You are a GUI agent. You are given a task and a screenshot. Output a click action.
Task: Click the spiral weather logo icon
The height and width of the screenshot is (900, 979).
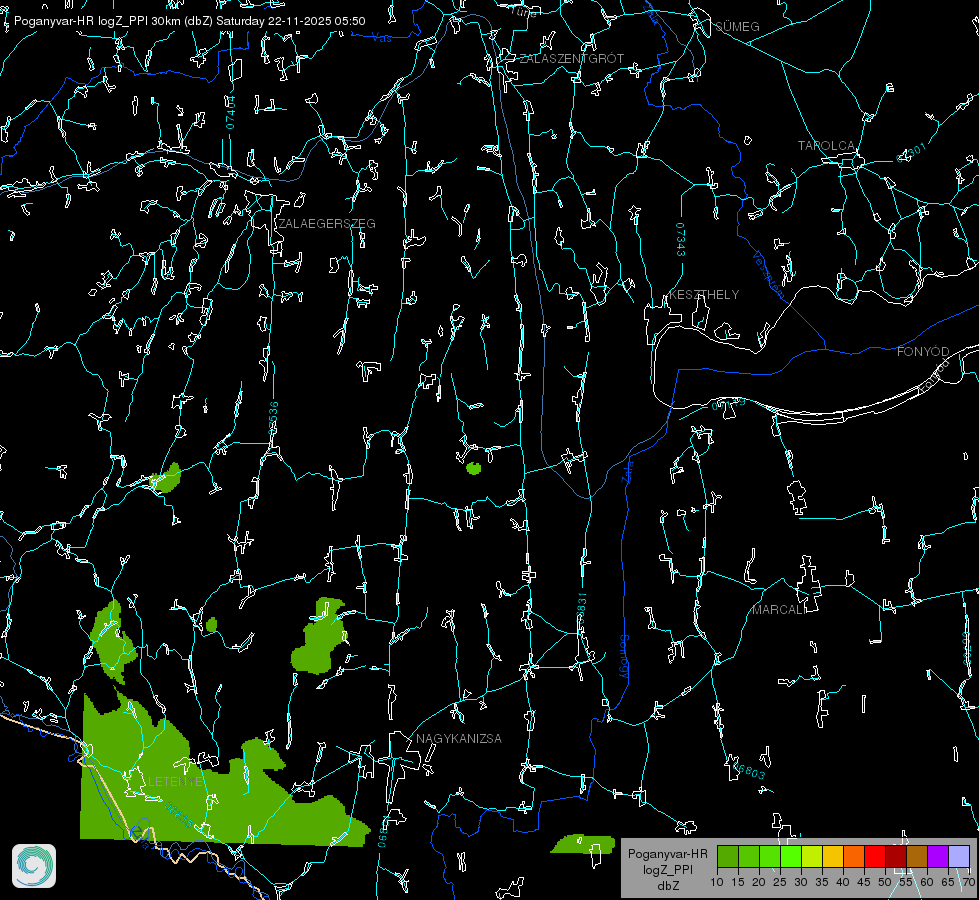click(x=34, y=866)
